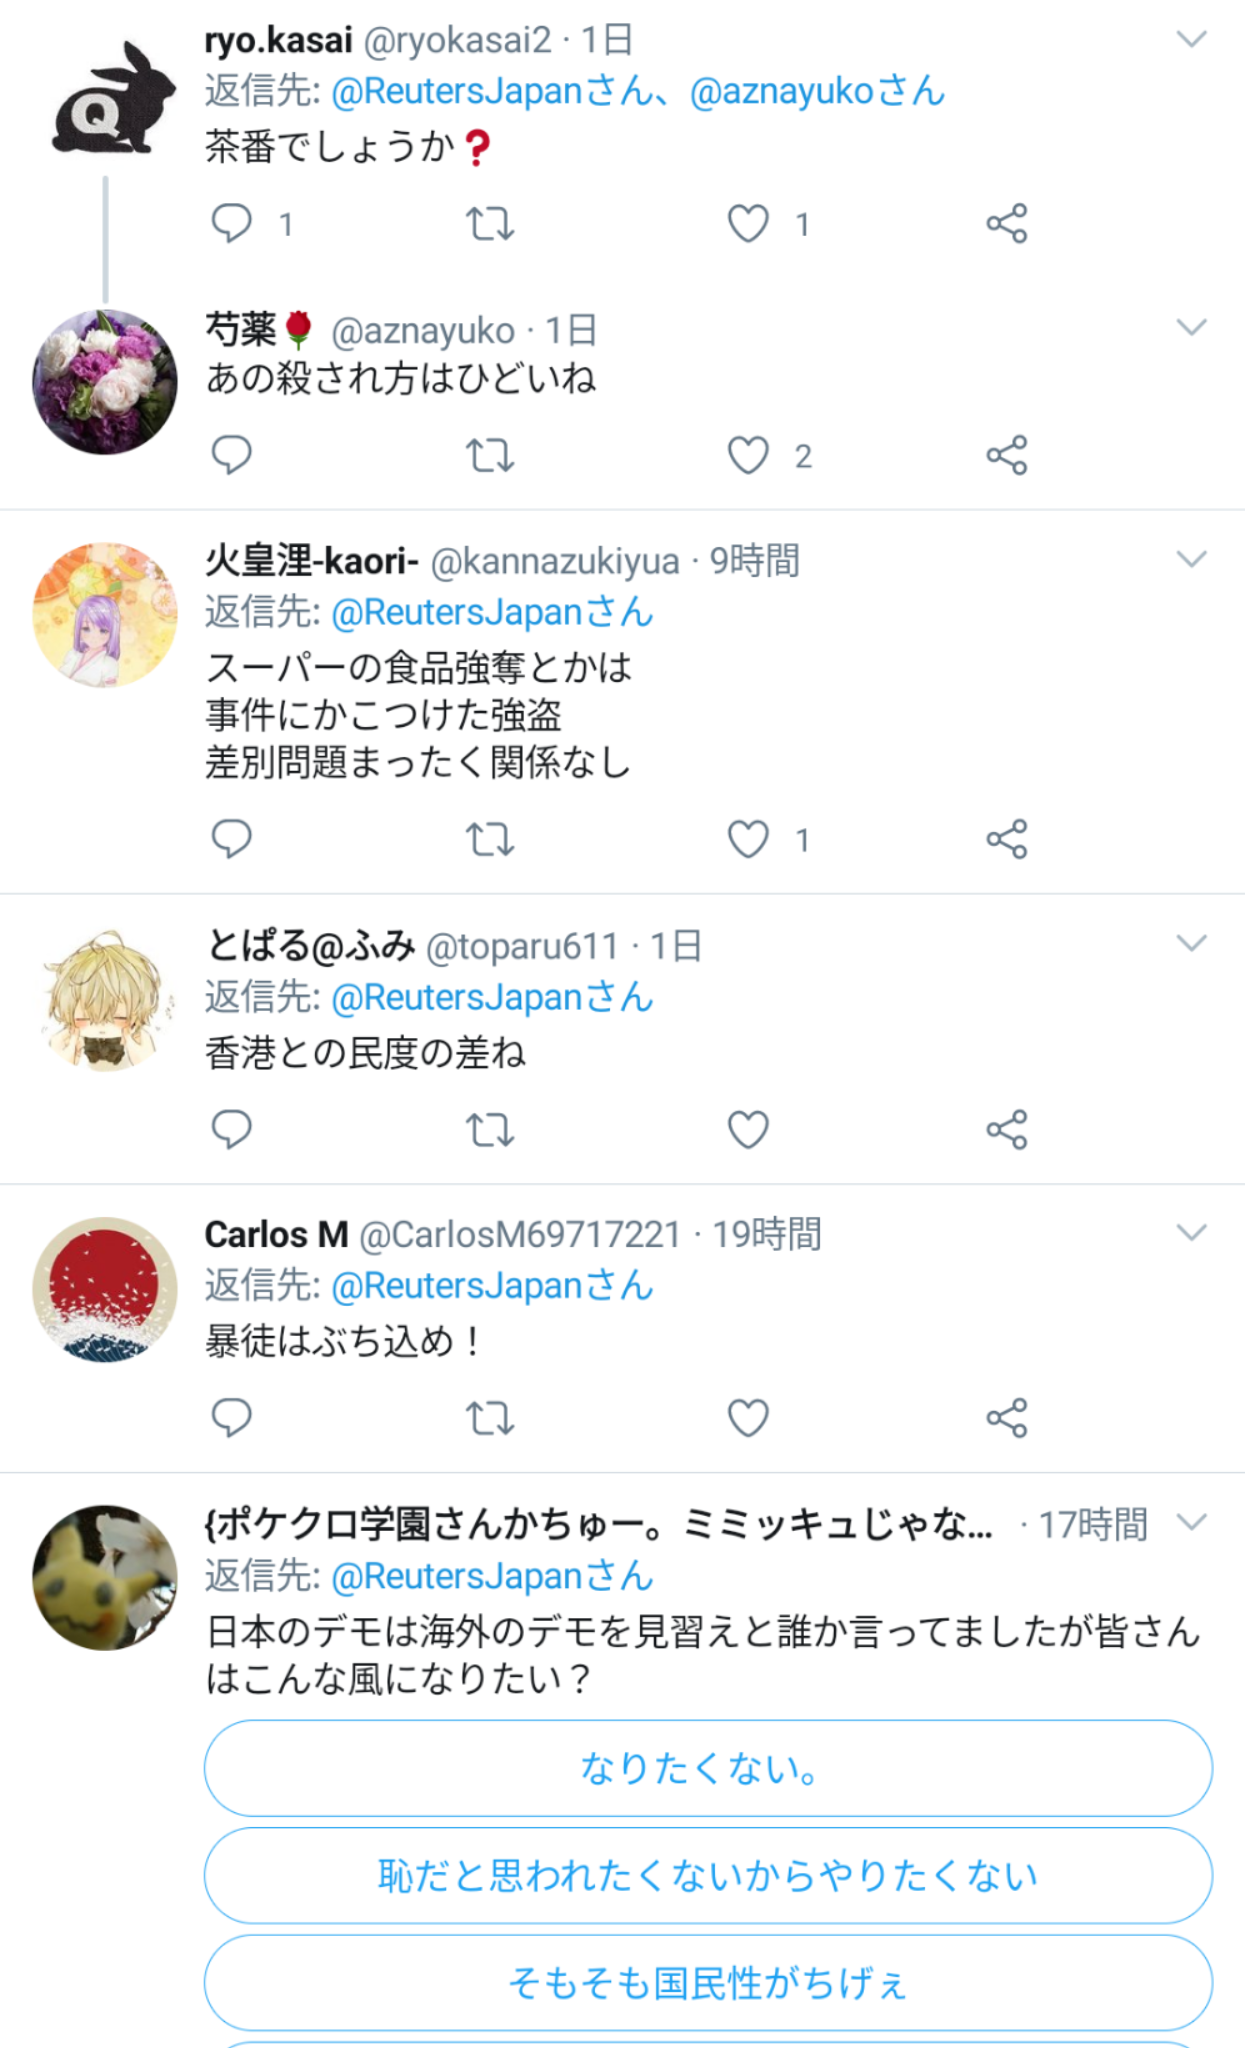Screen dimensions: 1245x2048
Task: Share the 芍薬 @aznayuko tweet
Action: [1007, 455]
